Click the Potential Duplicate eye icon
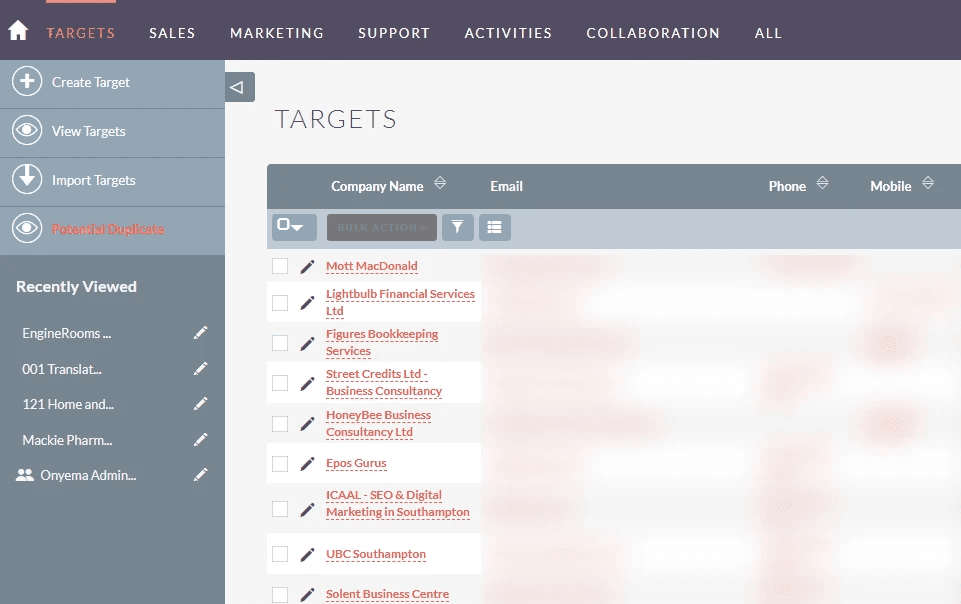Viewport: 961px width, 604px height. click(27, 228)
